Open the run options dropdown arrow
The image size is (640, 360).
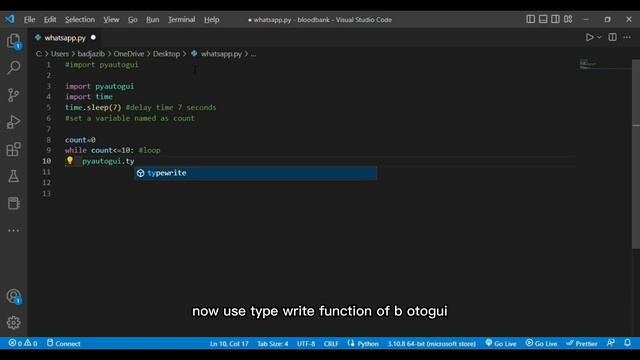(x=599, y=38)
